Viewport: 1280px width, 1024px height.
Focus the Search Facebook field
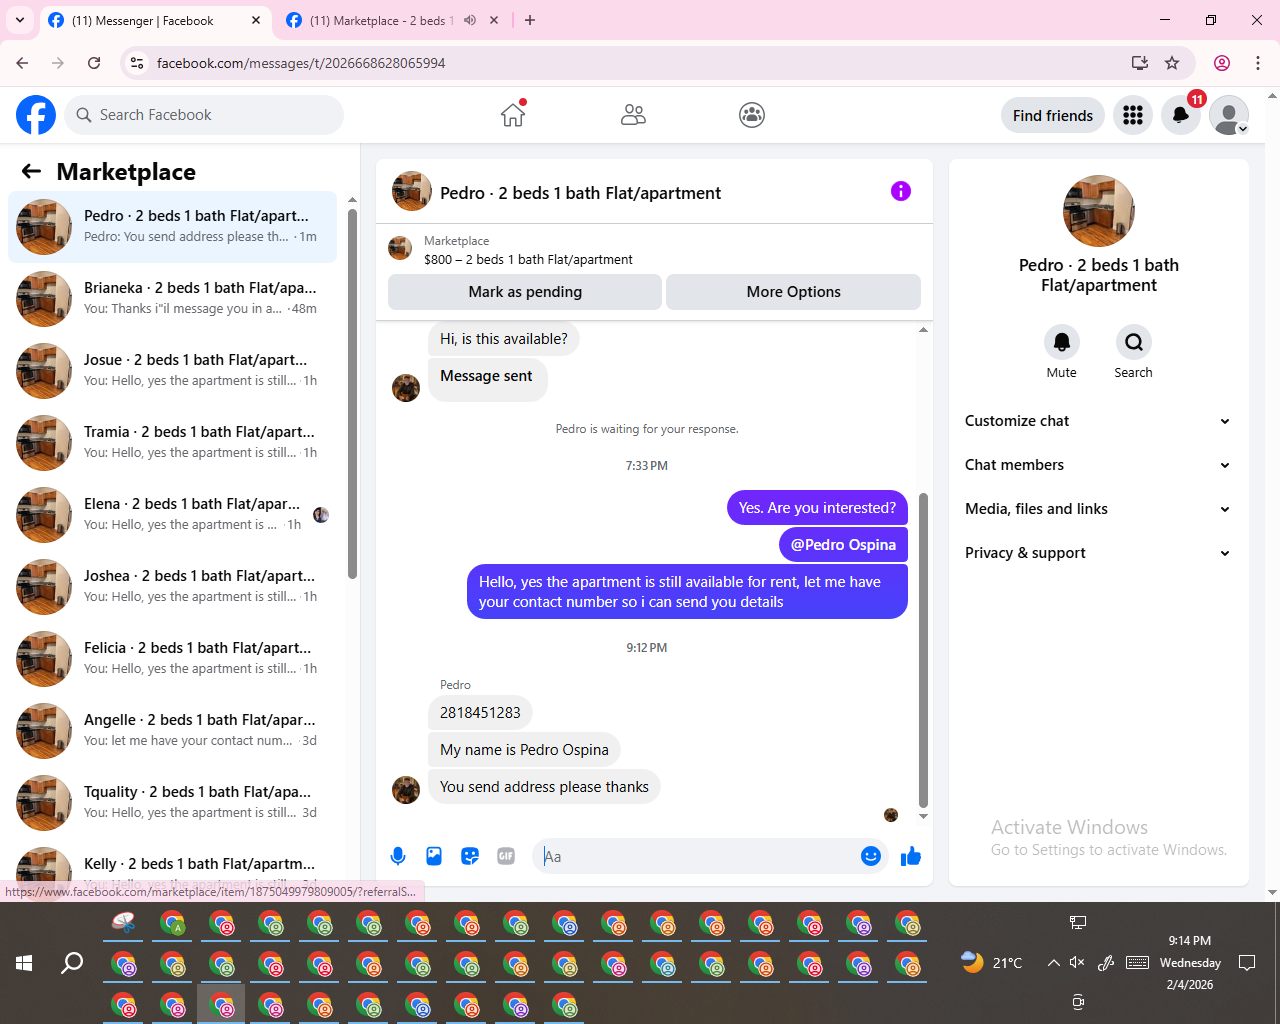[204, 115]
